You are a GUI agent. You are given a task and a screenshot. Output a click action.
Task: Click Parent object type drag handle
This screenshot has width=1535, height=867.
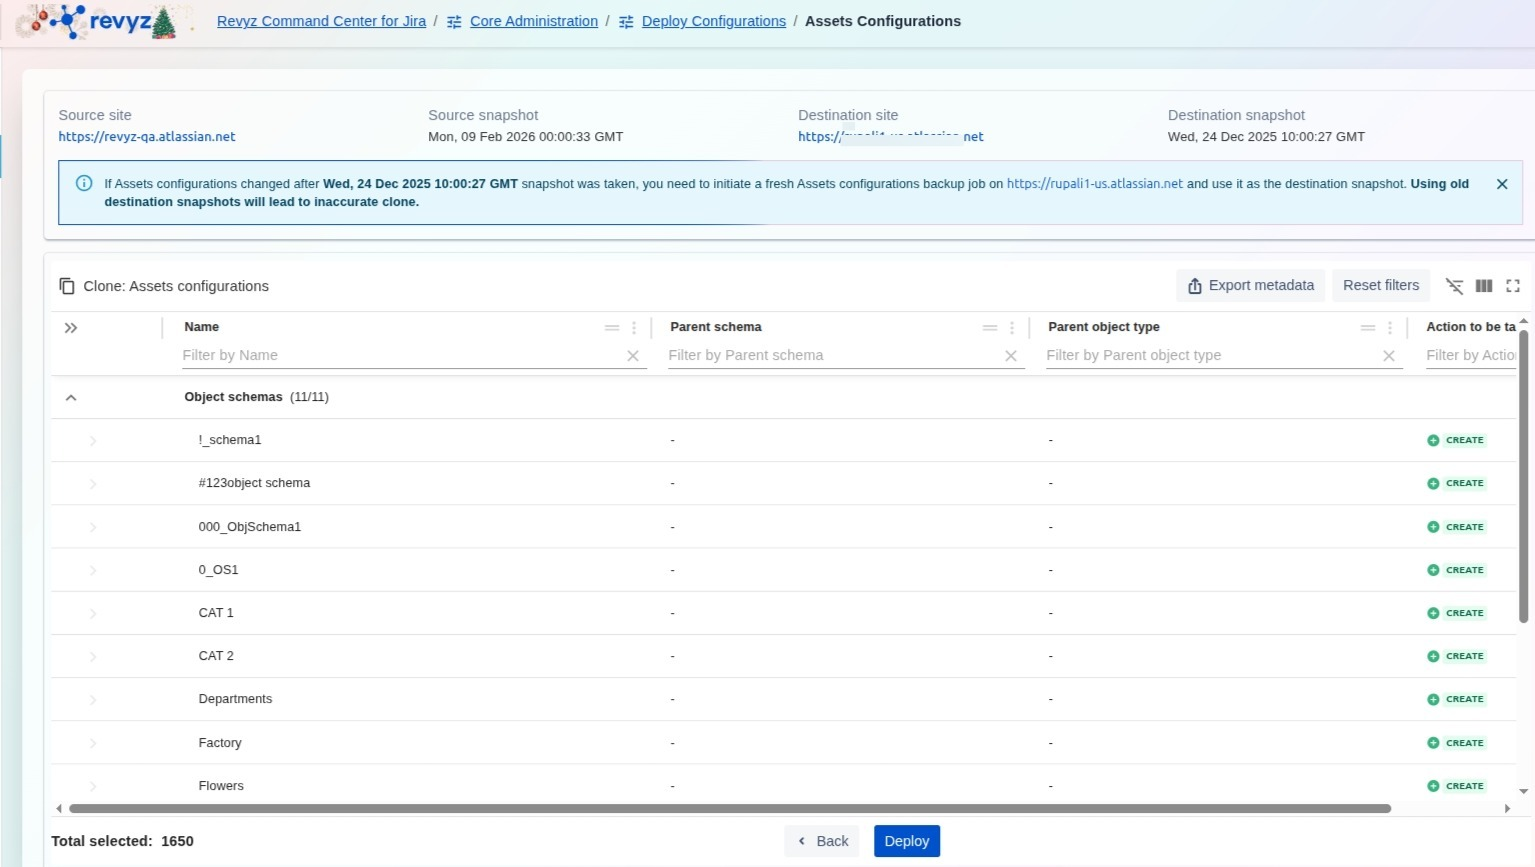click(1367, 328)
